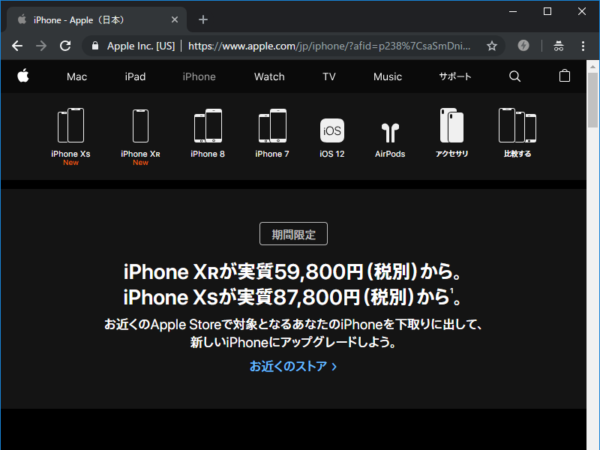Open the サポート menu item
This screenshot has height=450, width=600.
pyautogui.click(x=455, y=76)
